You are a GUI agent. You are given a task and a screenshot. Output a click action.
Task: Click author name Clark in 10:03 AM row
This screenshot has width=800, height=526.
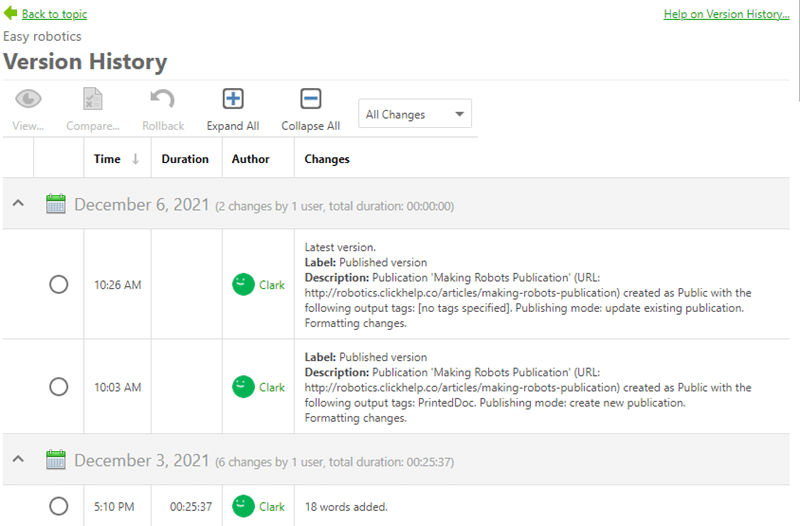pos(272,388)
